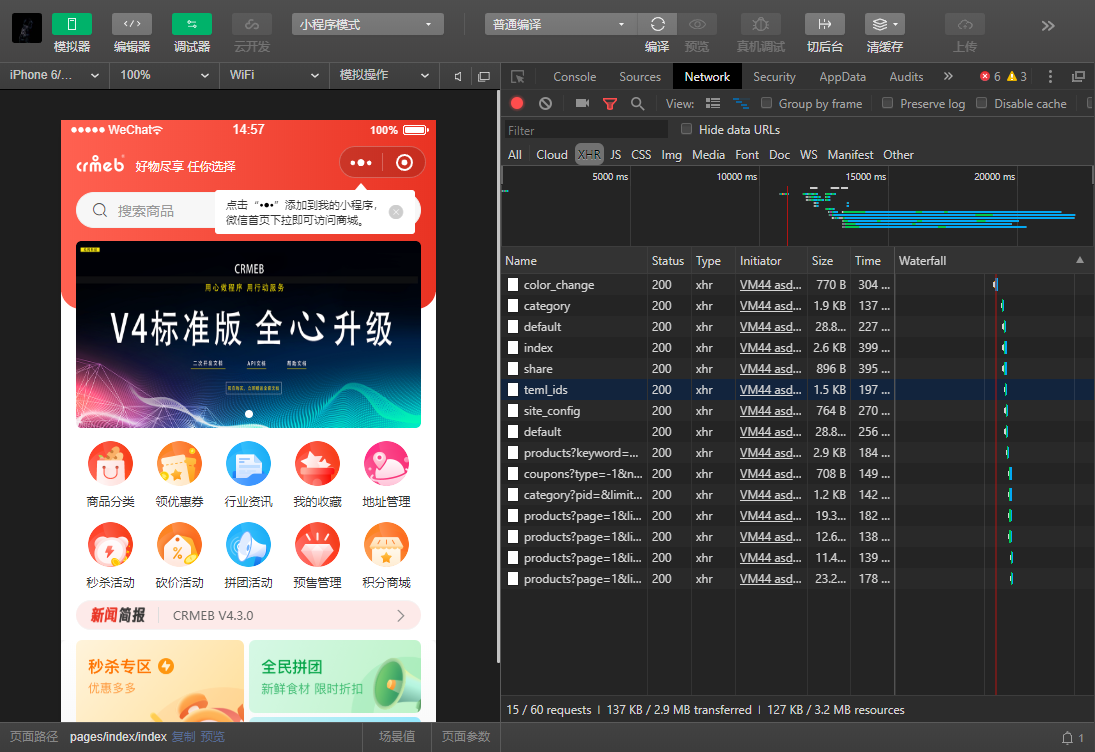
Task: Enable the Group by frame checkbox
Action: [766, 103]
